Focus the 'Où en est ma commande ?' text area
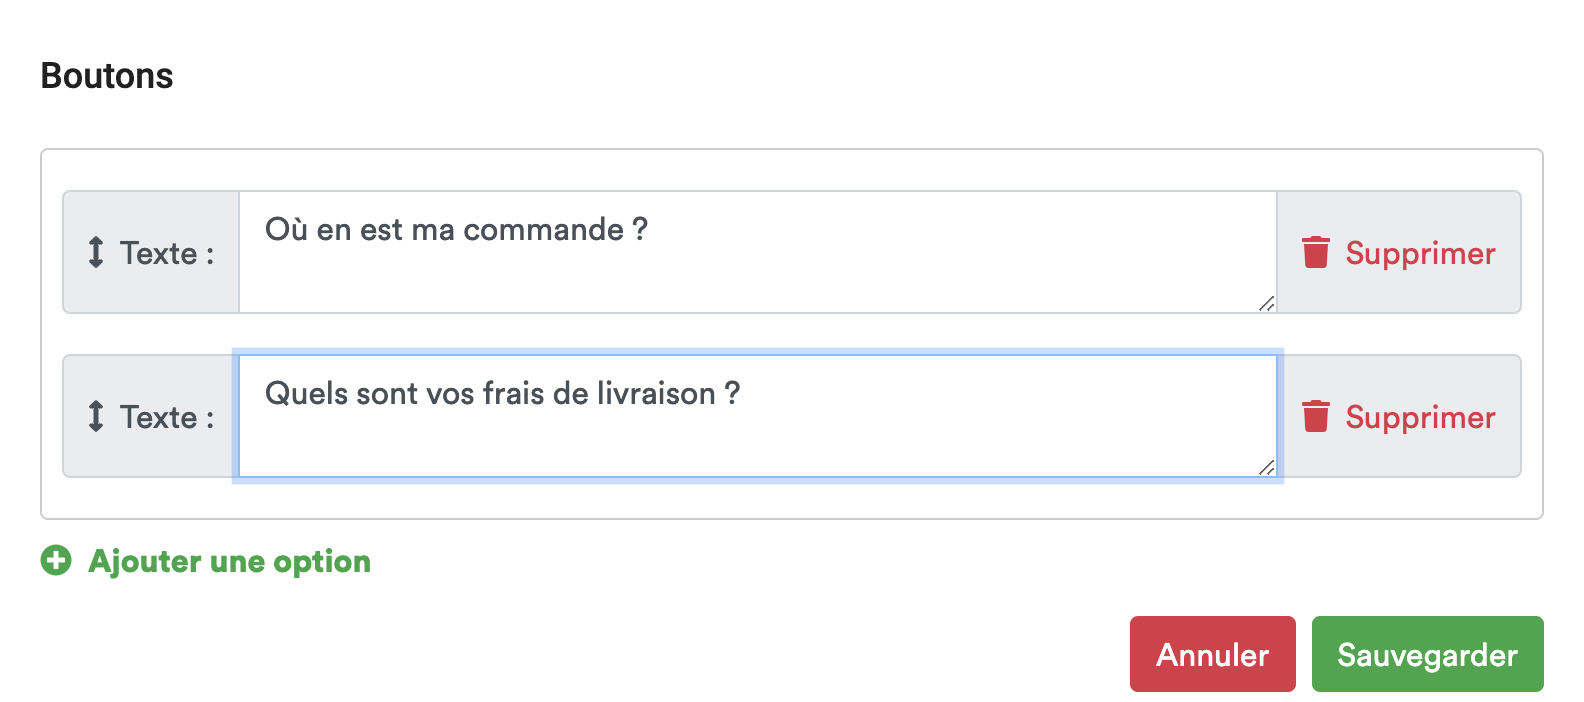 [758, 252]
